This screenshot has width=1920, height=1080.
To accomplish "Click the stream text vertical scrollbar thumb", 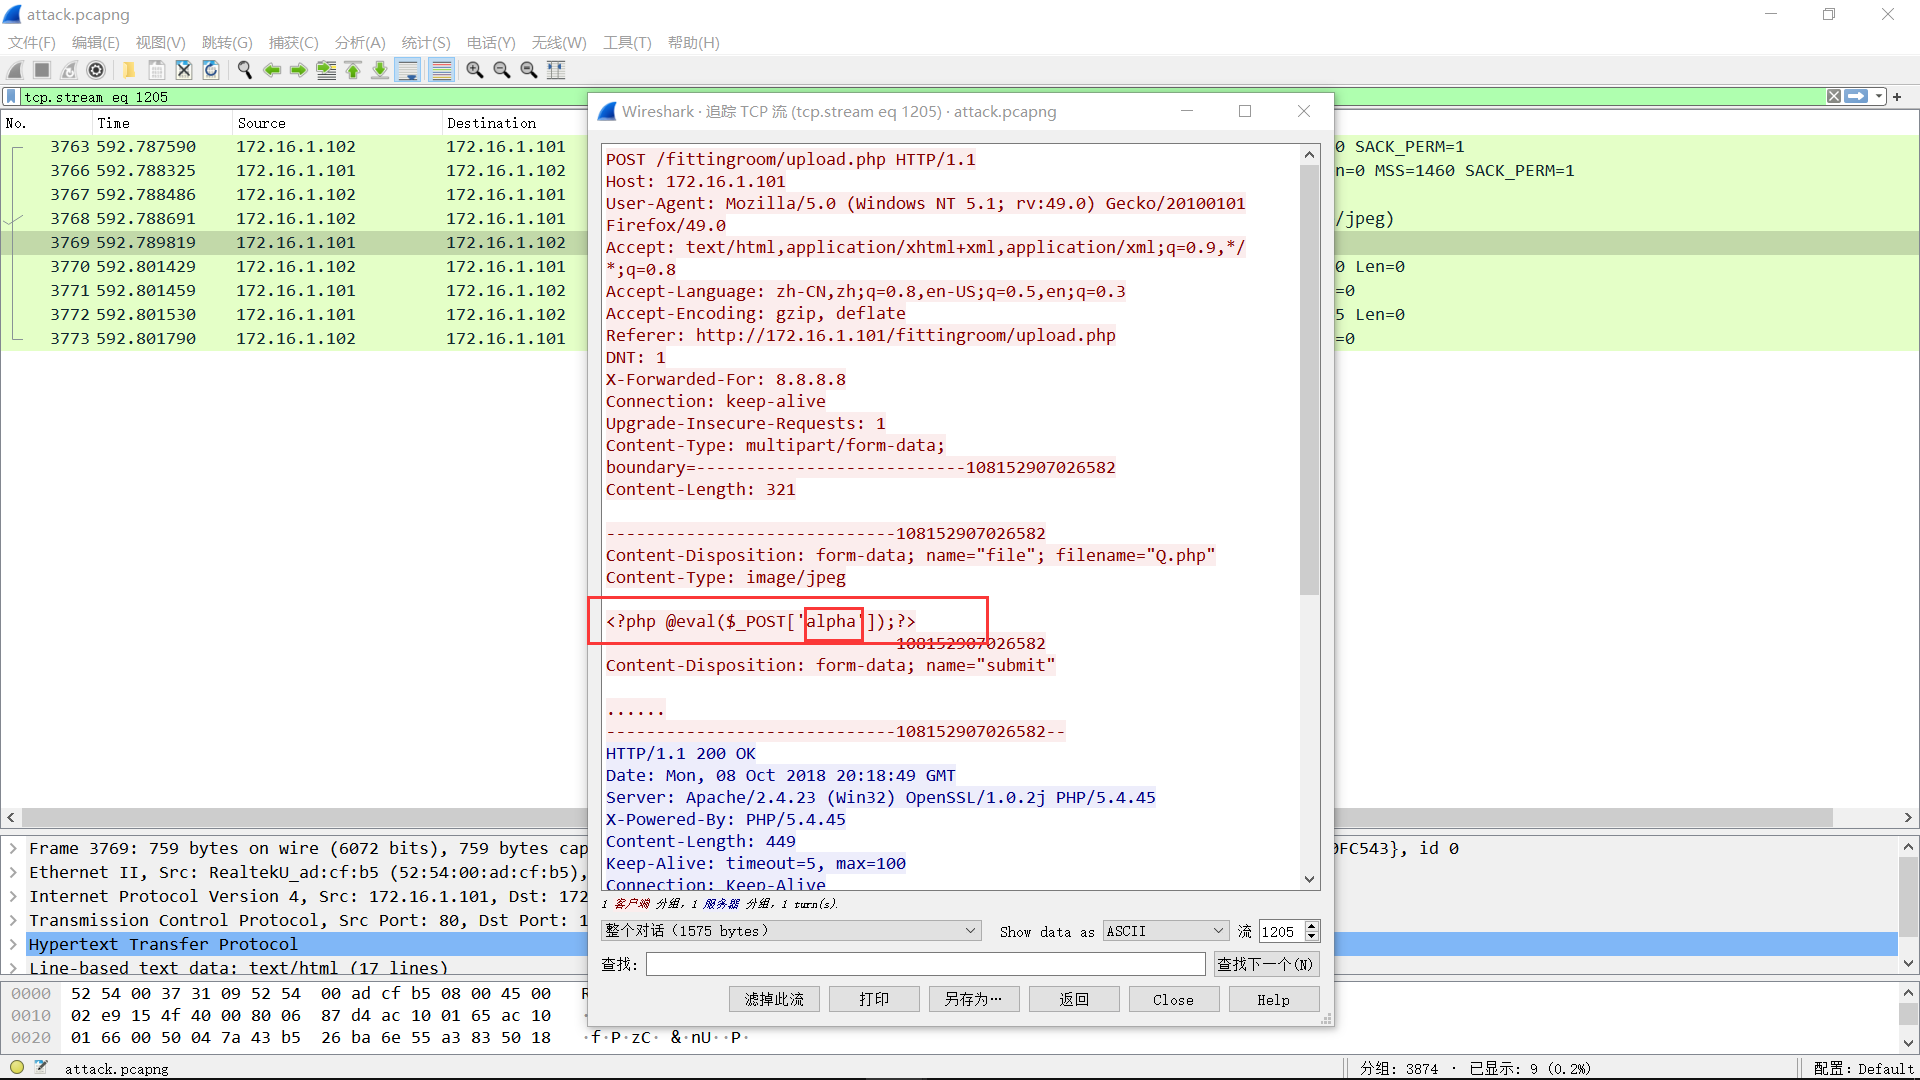I will [x=1309, y=380].
